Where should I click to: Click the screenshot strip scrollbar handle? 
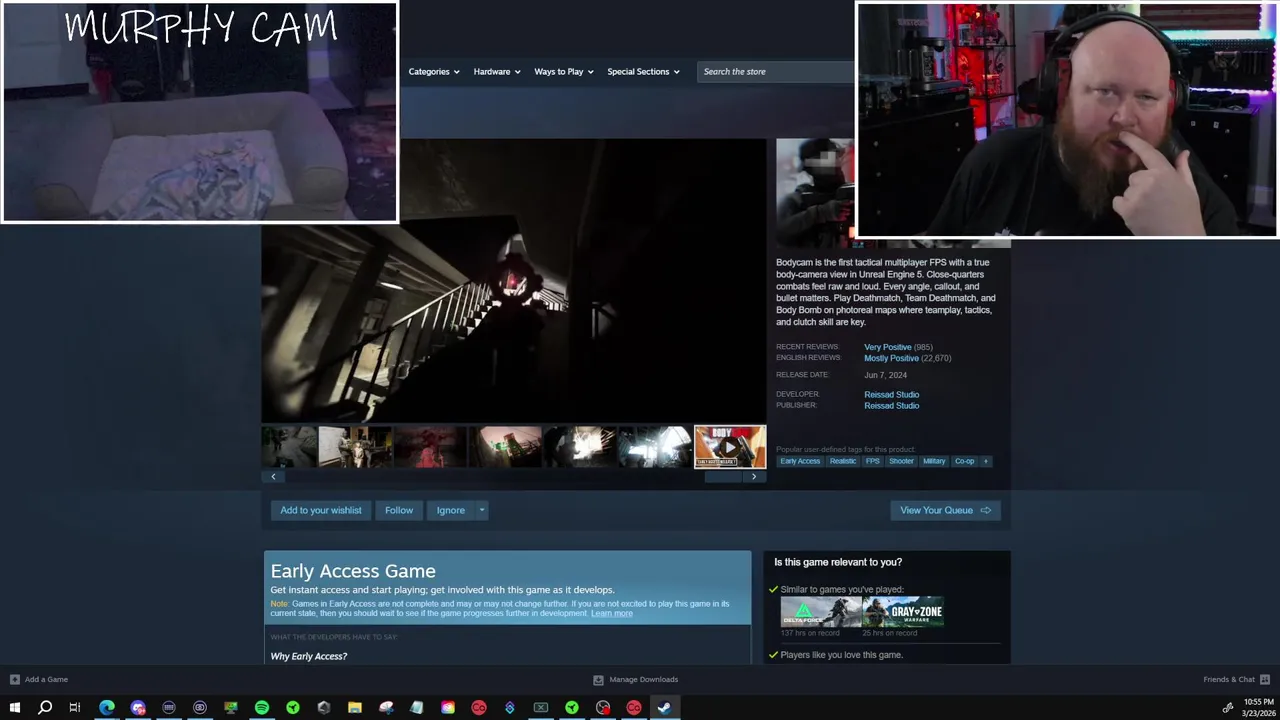(x=723, y=477)
